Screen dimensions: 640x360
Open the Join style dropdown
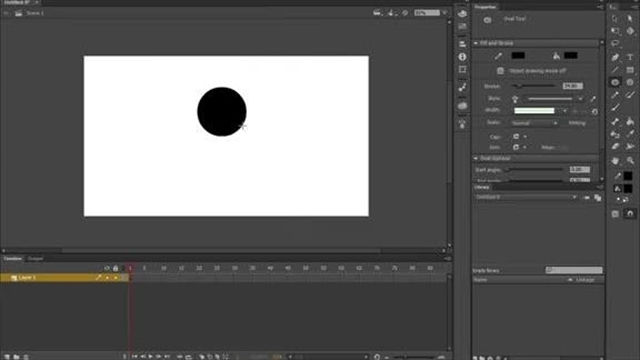[519, 147]
